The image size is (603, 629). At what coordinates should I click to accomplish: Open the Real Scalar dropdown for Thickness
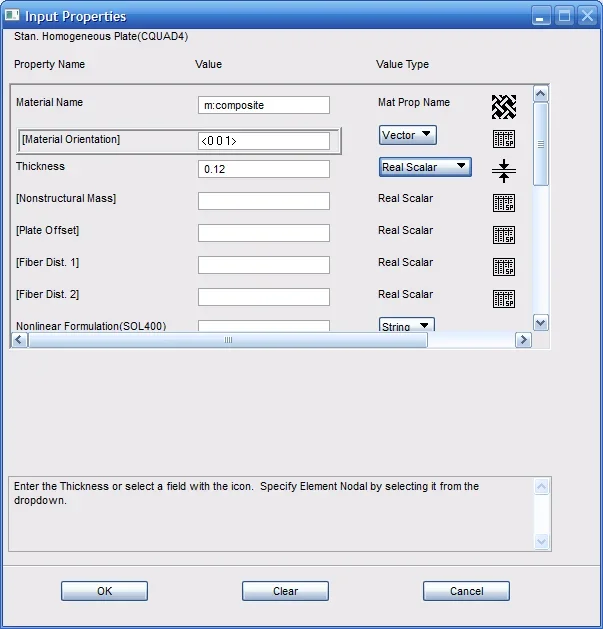[425, 167]
